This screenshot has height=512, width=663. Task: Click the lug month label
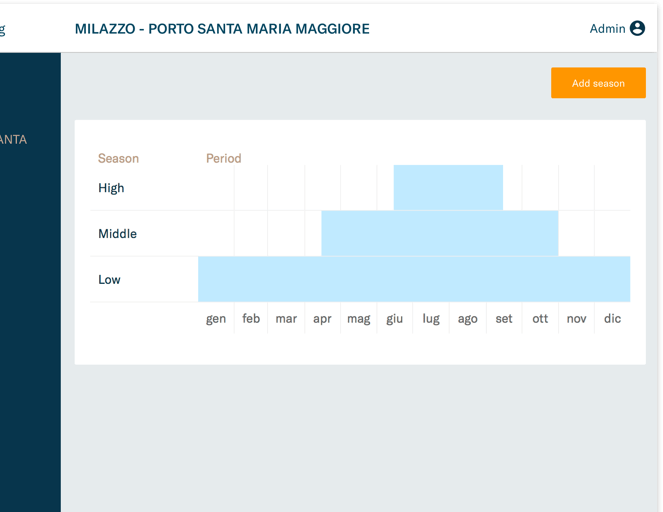click(431, 319)
